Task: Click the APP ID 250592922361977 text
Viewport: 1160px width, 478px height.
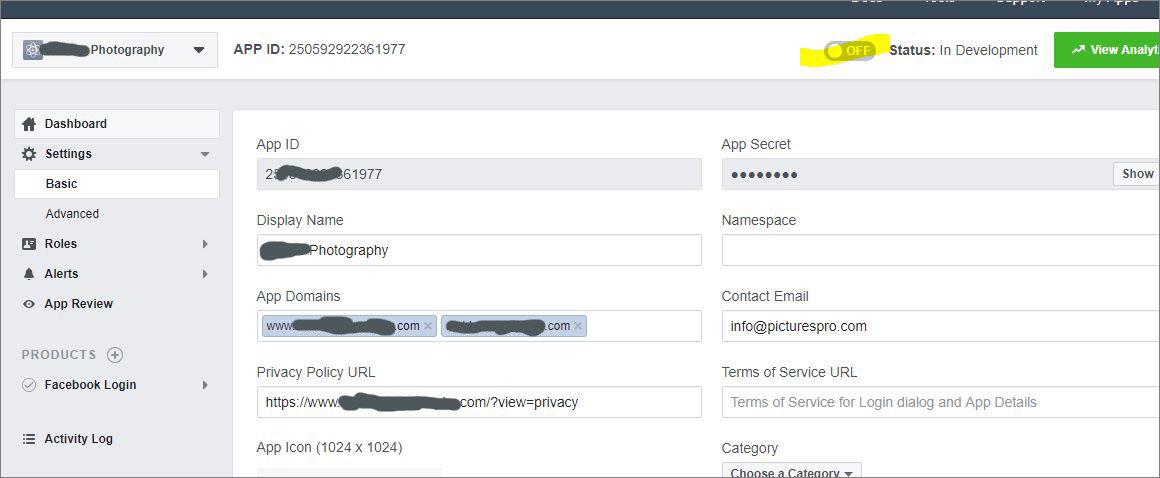Action: [320, 50]
